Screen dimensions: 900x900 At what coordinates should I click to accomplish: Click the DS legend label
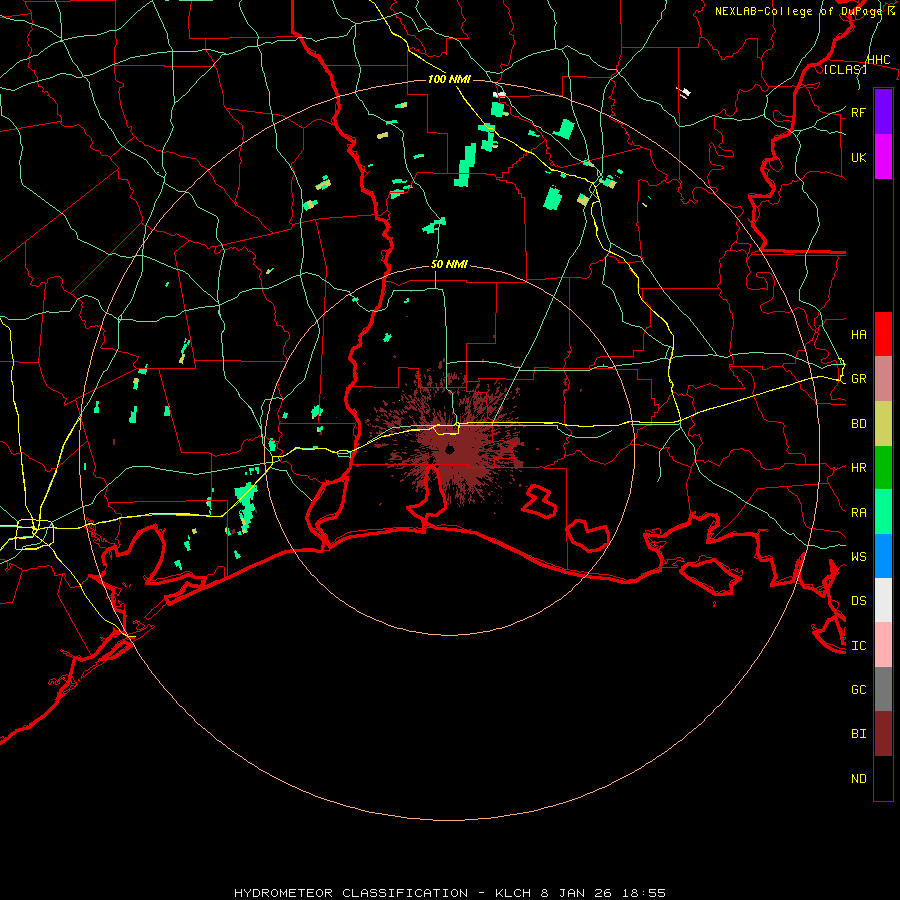click(x=858, y=601)
